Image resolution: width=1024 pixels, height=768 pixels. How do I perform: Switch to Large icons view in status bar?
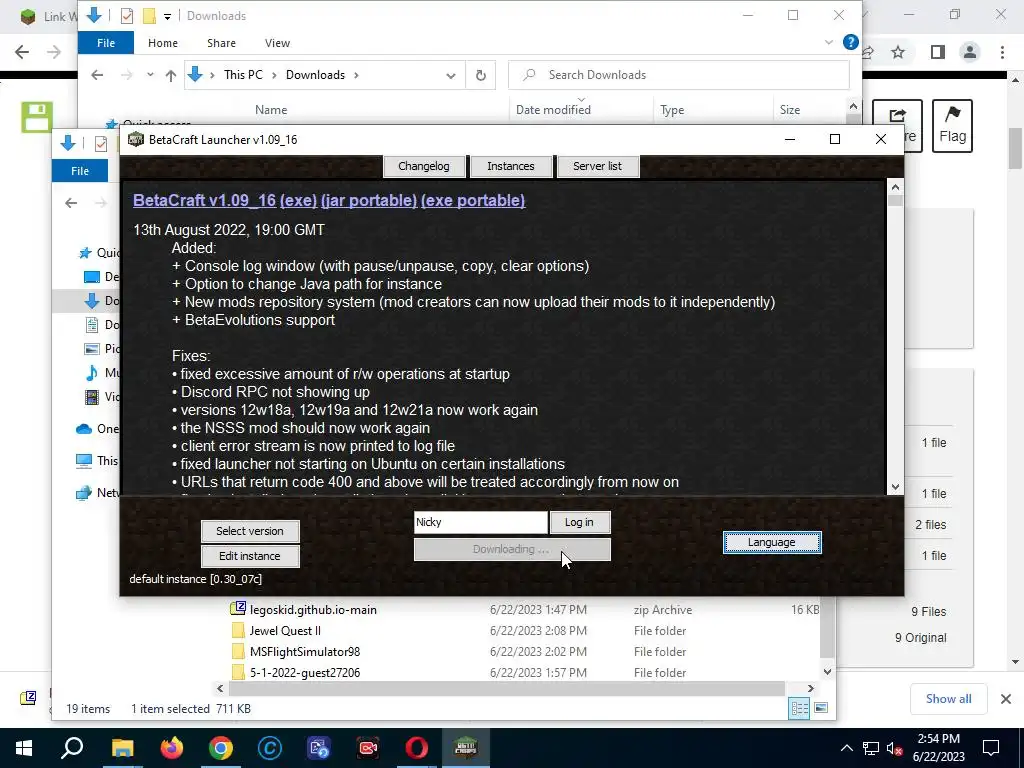click(821, 708)
